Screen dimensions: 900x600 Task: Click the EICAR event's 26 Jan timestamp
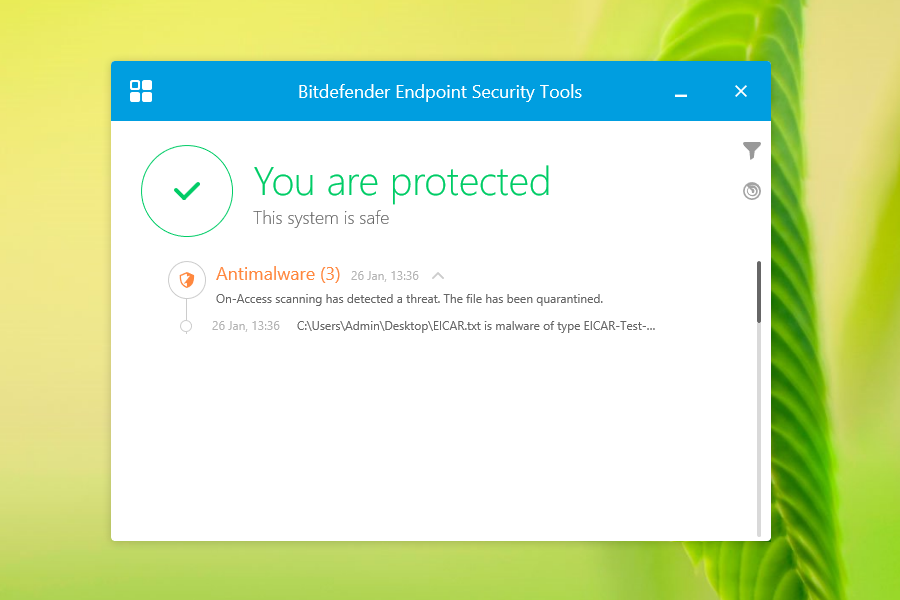(246, 326)
